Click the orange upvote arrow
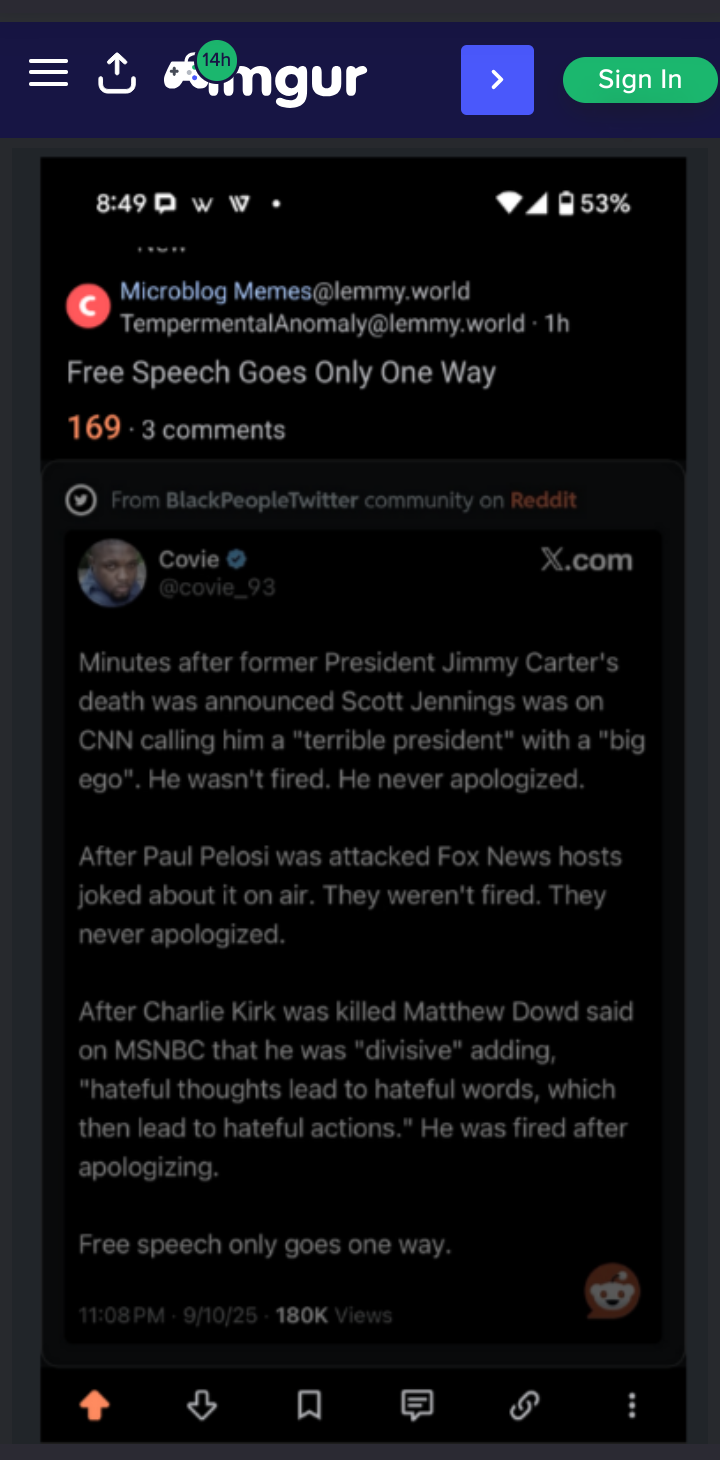Image resolution: width=720 pixels, height=1460 pixels. [x=94, y=1406]
